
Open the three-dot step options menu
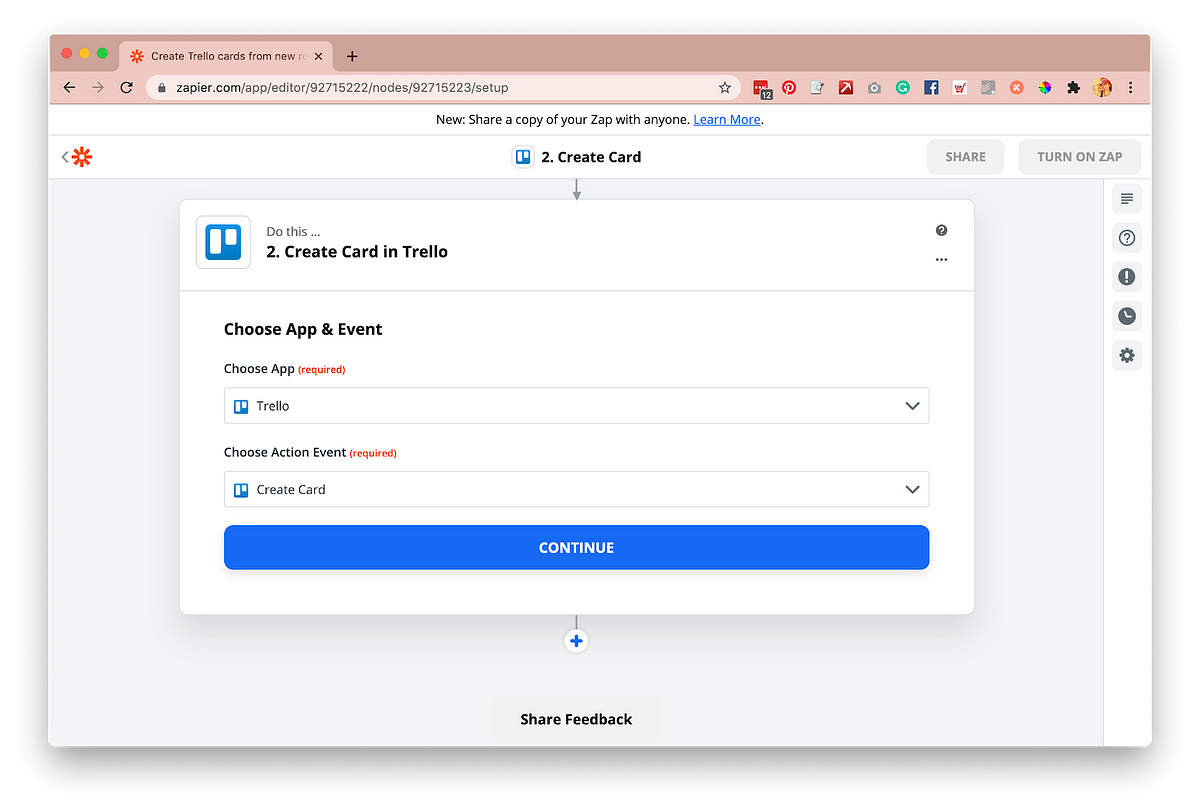pyautogui.click(x=941, y=260)
